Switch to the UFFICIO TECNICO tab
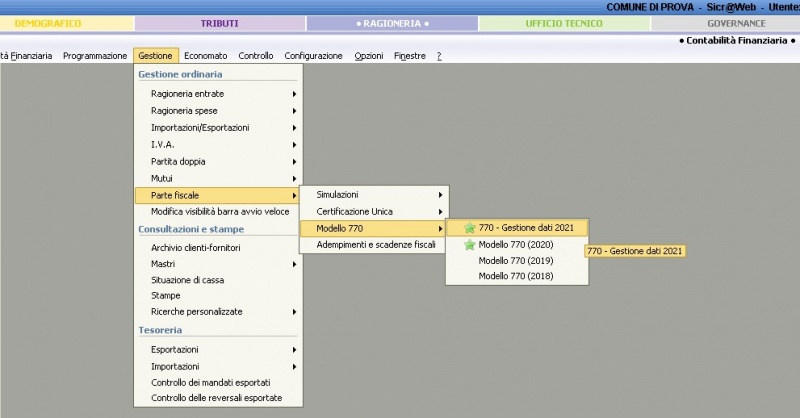The image size is (800, 418). [x=564, y=23]
